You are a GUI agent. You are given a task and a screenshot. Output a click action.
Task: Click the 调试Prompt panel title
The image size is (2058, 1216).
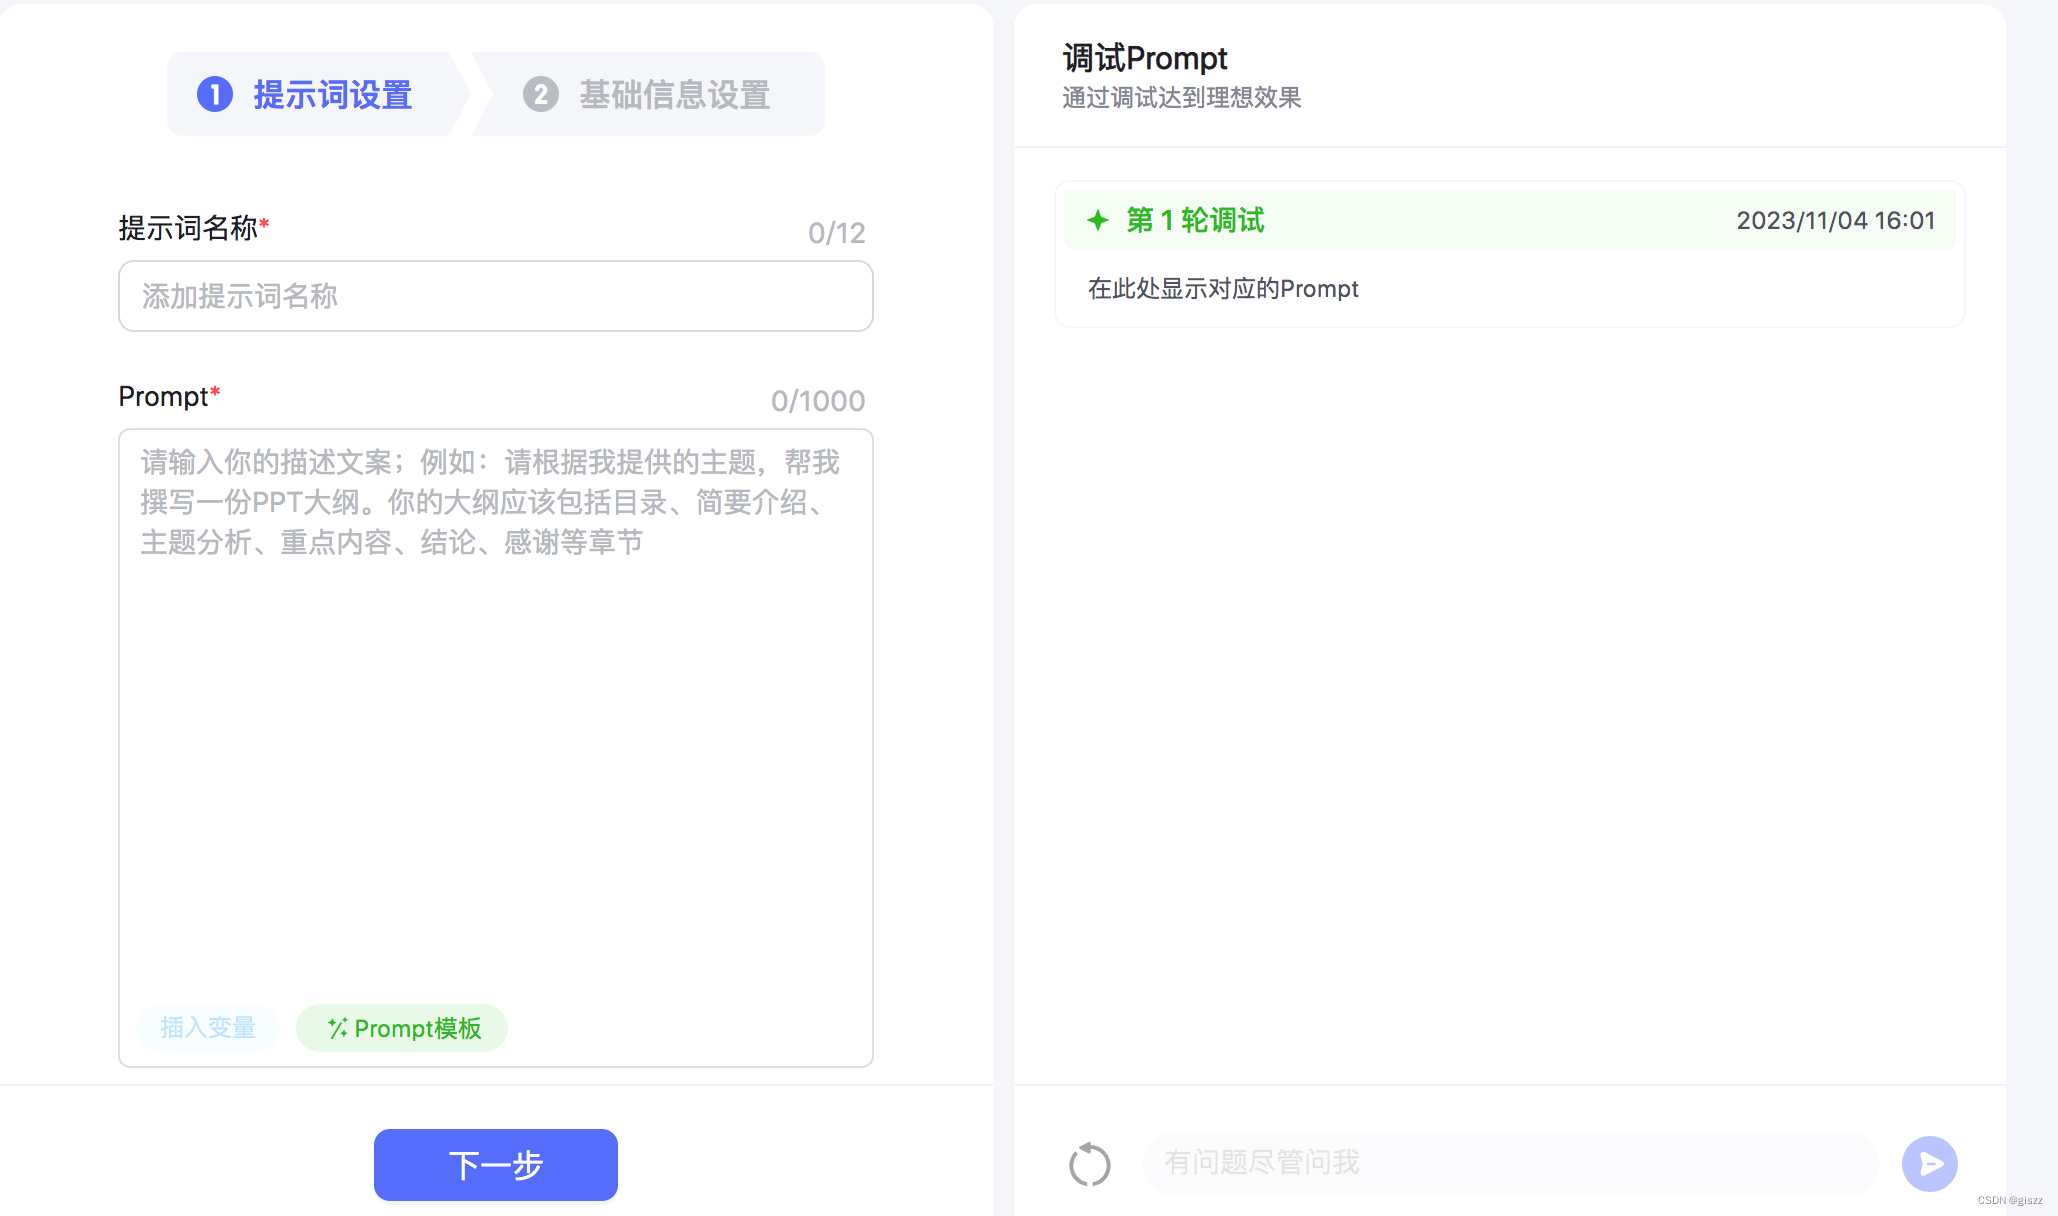click(x=1145, y=58)
